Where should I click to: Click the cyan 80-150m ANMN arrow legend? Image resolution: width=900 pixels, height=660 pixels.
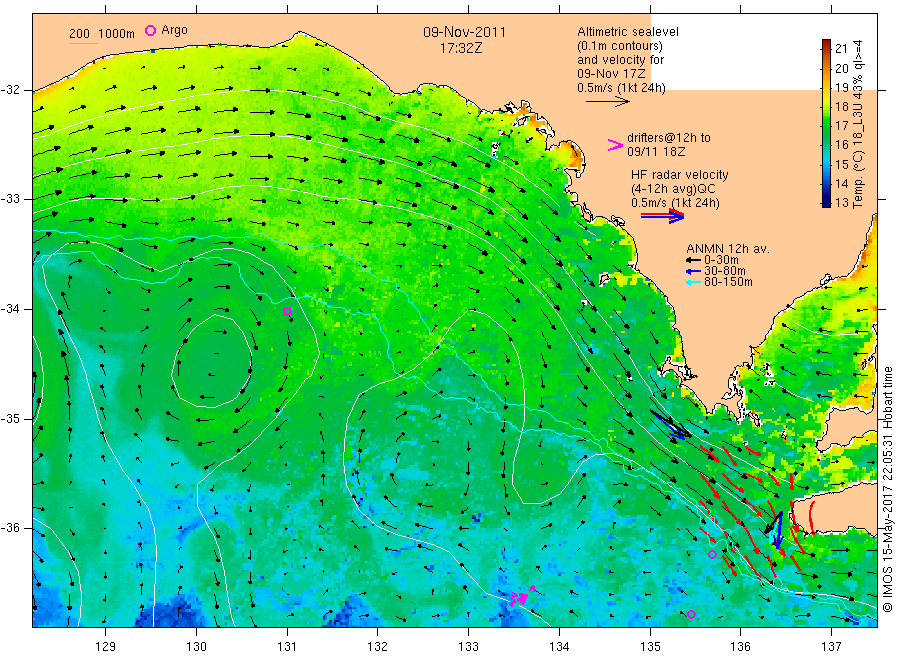(693, 282)
